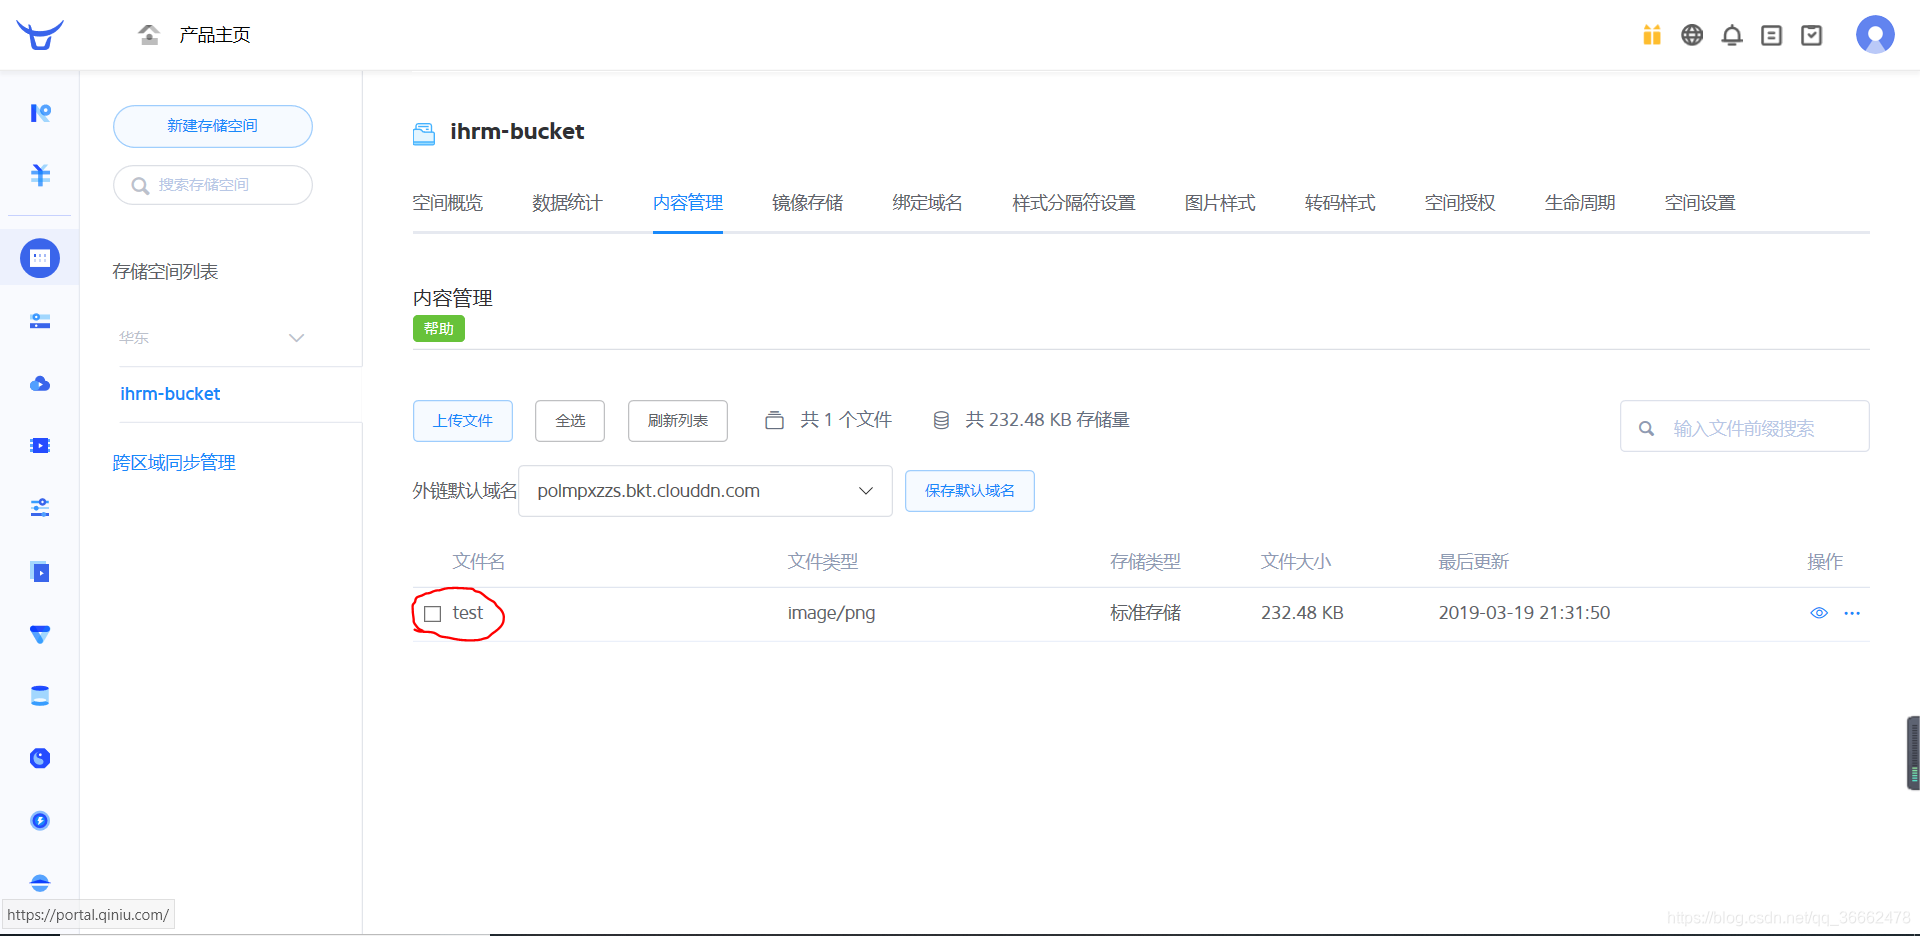This screenshot has height=936, width=1920.
Task: Open the yen billing icon in sidebar
Action: tap(40, 175)
